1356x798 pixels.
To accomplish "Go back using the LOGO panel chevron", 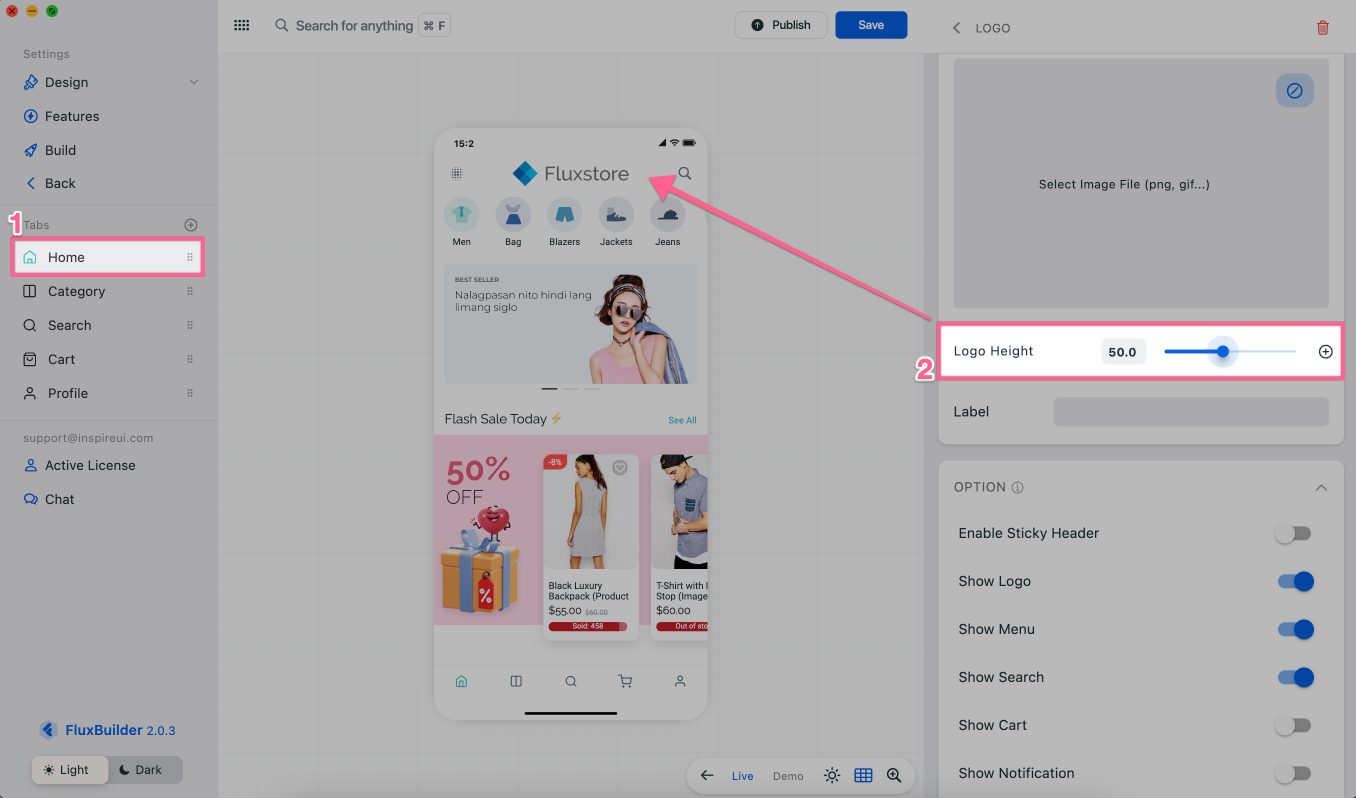I will pyautogui.click(x=956, y=28).
